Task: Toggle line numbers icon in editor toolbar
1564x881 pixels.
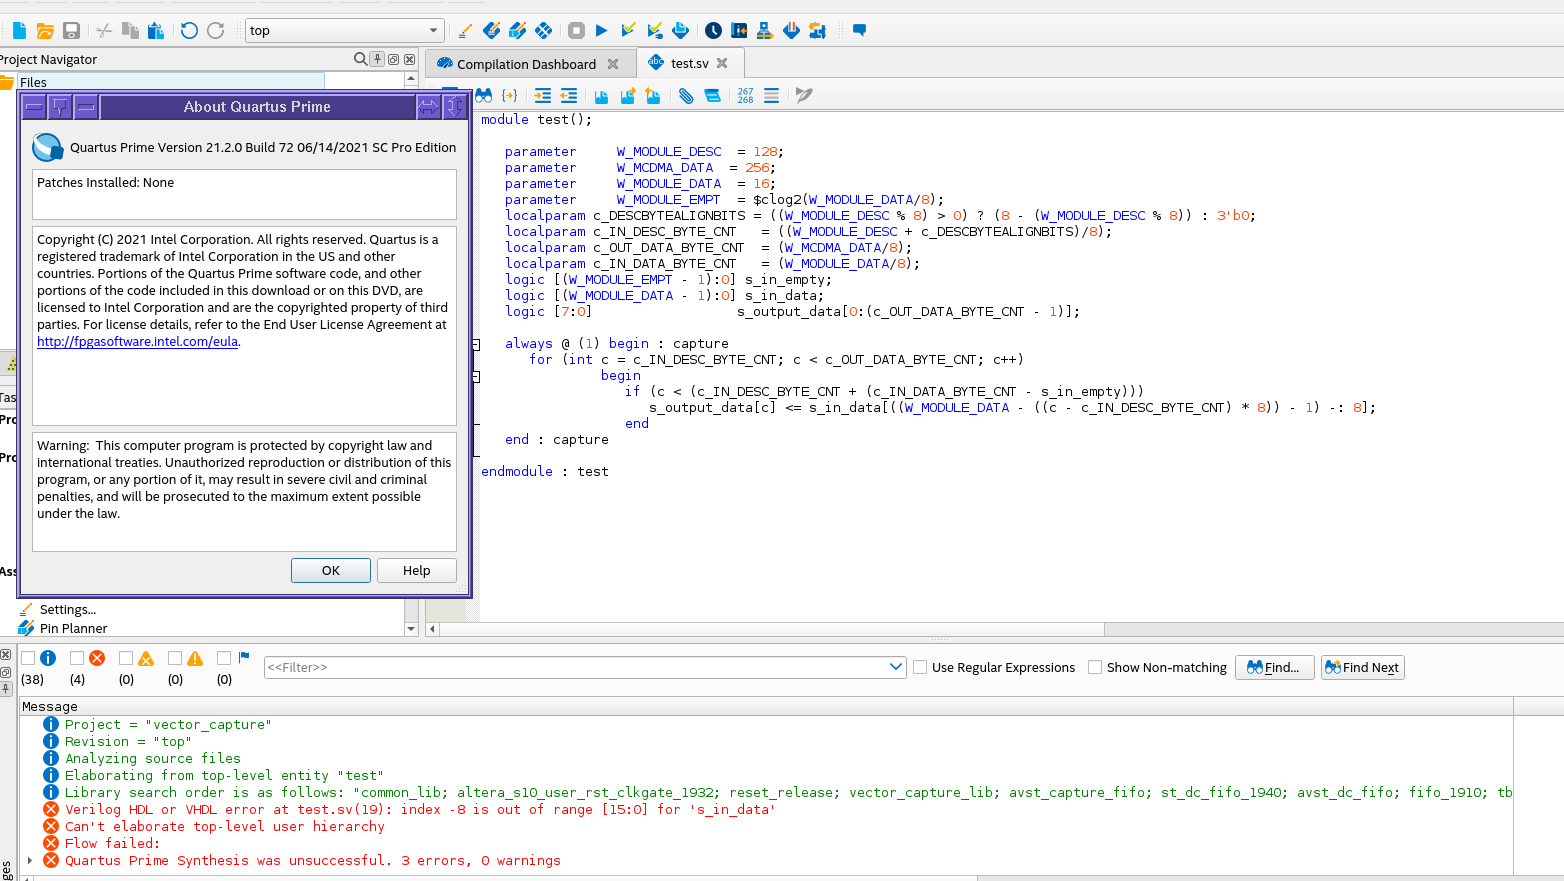Action: (746, 96)
